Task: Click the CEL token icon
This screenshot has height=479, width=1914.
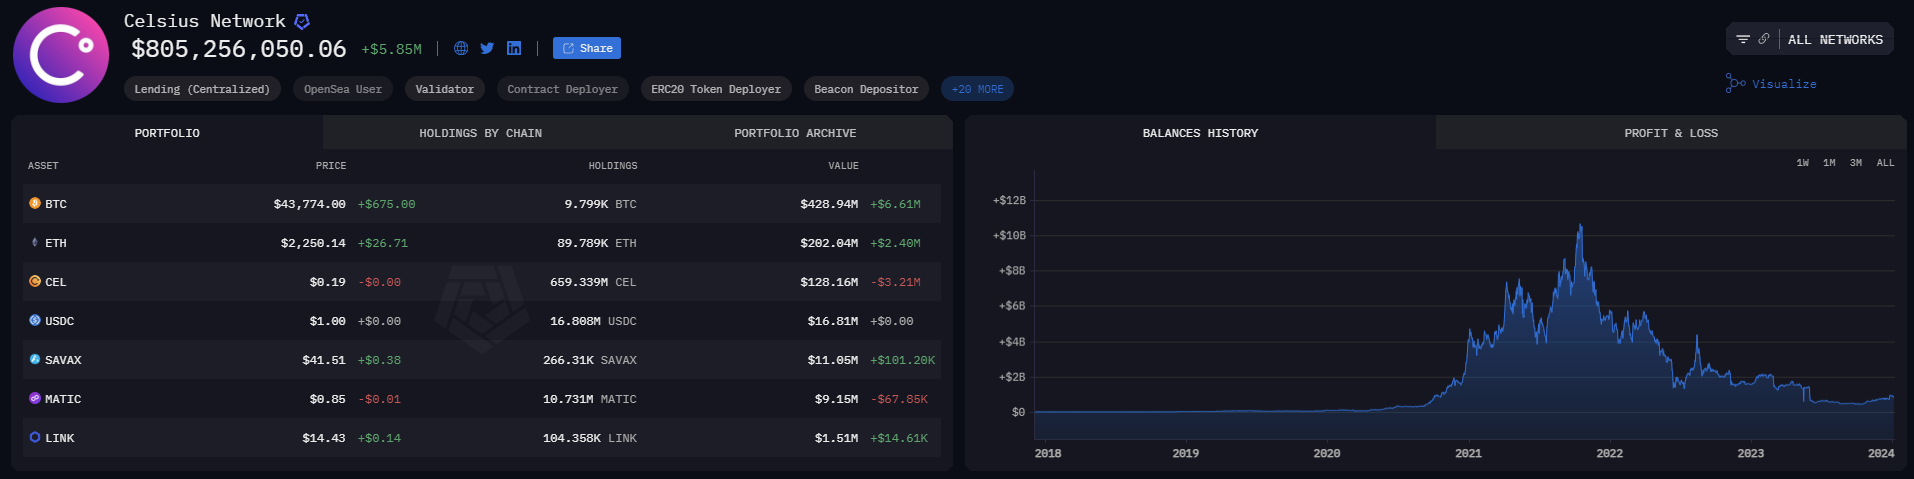Action: [x=35, y=282]
